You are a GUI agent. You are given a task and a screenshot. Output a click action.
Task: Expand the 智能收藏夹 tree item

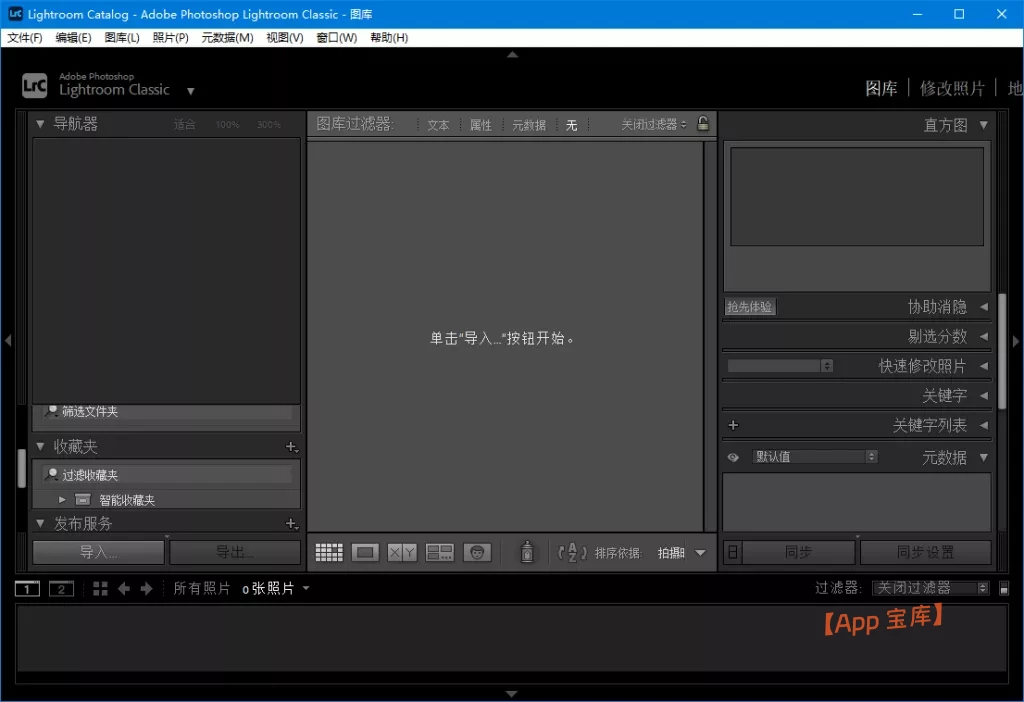click(62, 498)
